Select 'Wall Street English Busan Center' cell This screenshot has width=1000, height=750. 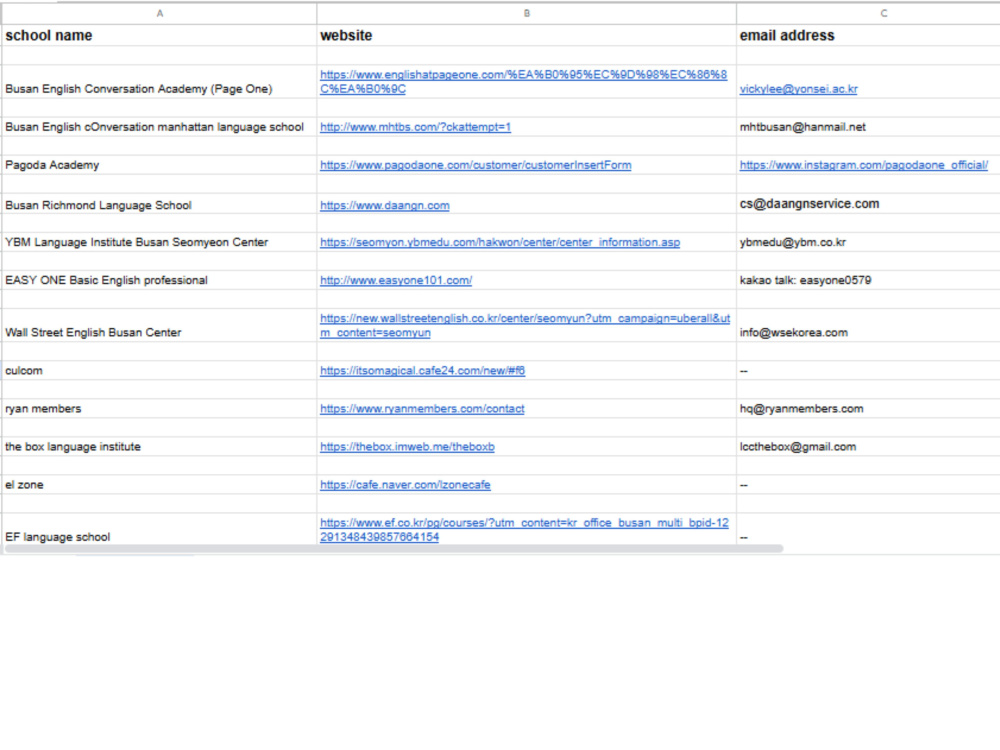point(159,325)
